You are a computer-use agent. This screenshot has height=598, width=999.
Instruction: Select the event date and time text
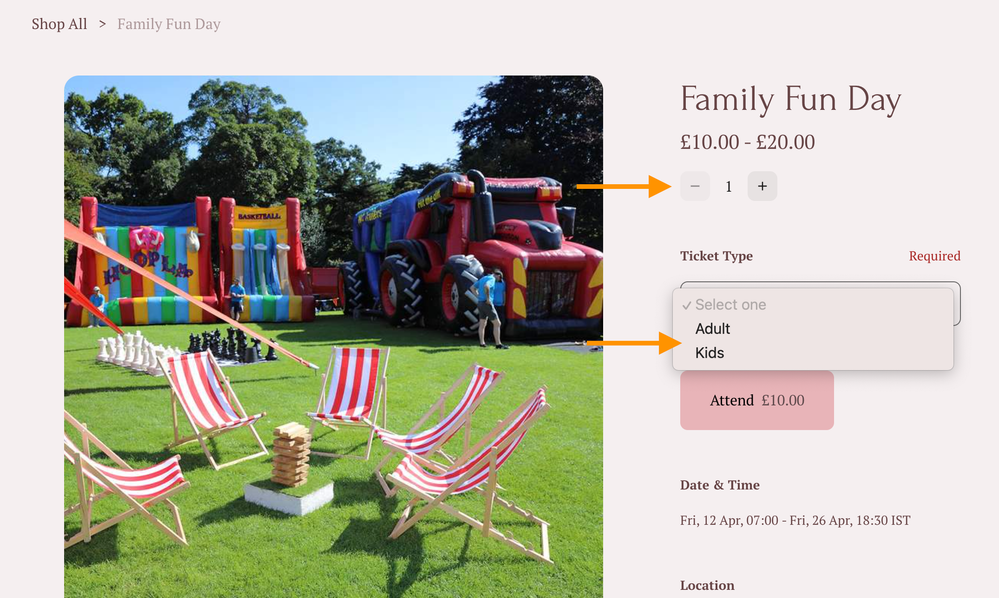coord(795,521)
